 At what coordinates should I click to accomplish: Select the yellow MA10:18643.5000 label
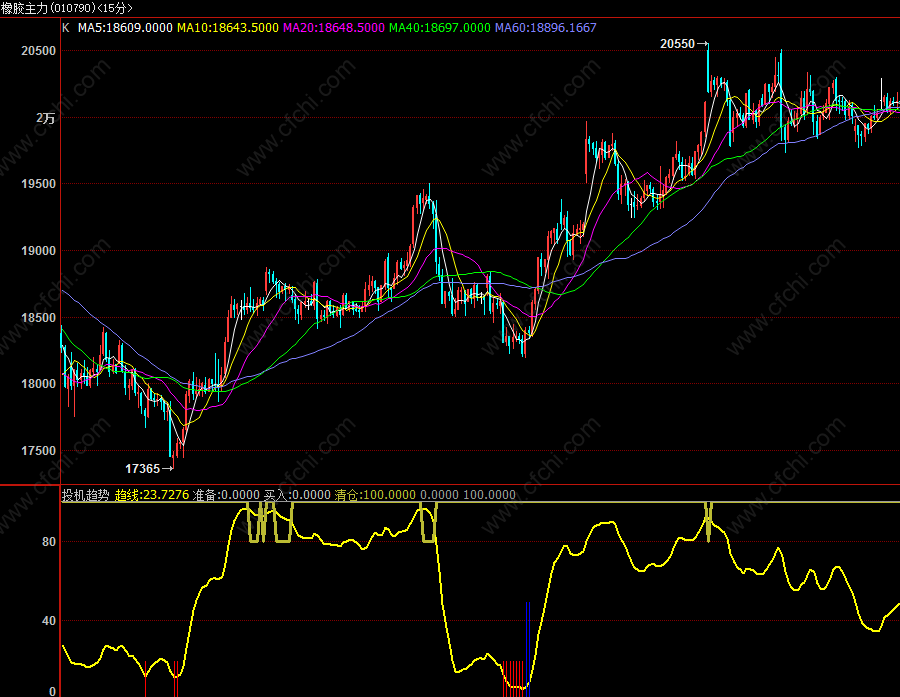pyautogui.click(x=227, y=28)
